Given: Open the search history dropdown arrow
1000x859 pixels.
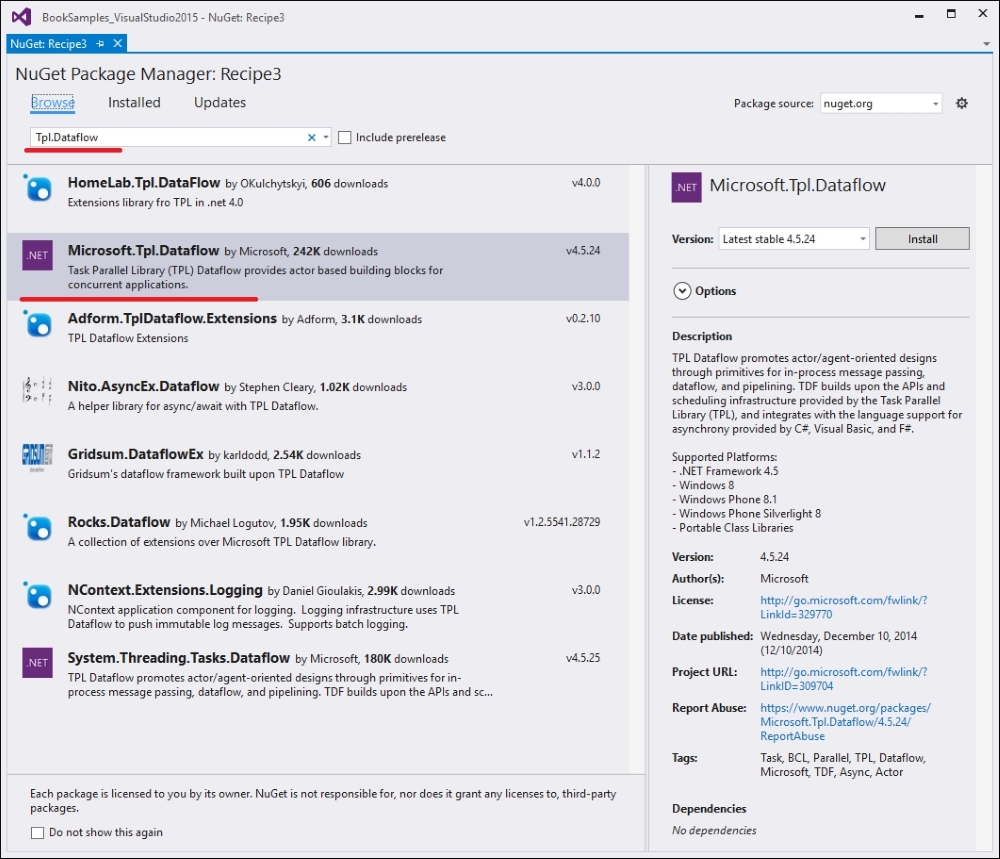Looking at the screenshot, I should [x=325, y=137].
